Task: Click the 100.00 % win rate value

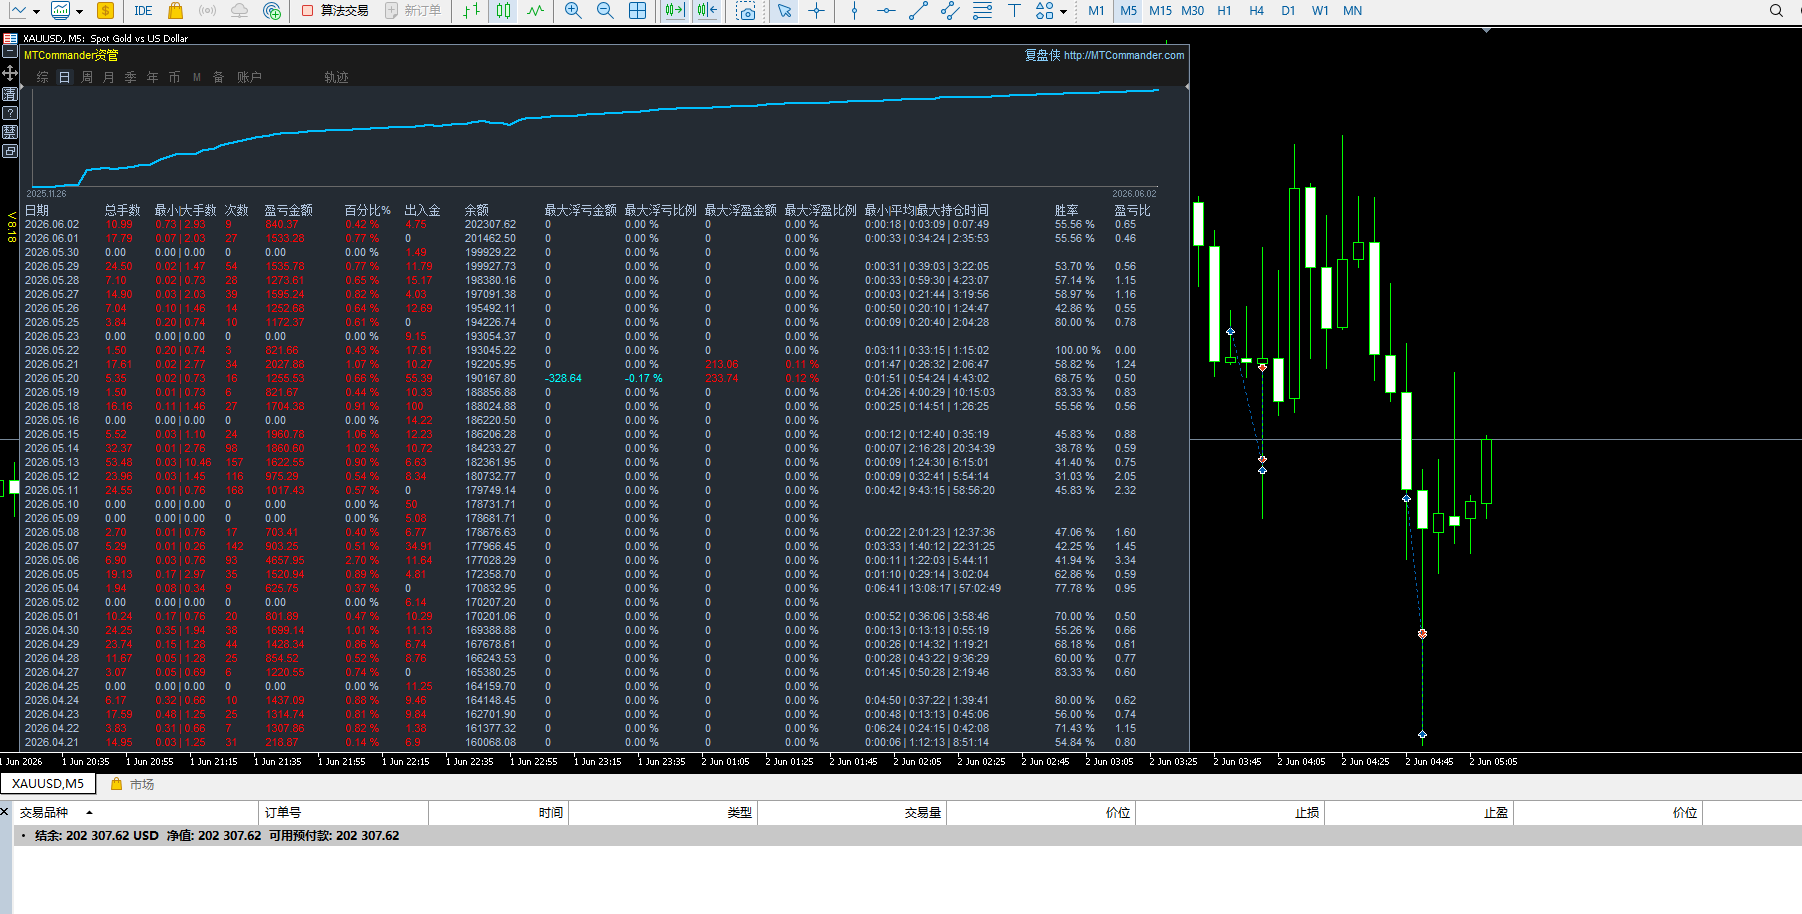Action: pyautogui.click(x=1078, y=350)
